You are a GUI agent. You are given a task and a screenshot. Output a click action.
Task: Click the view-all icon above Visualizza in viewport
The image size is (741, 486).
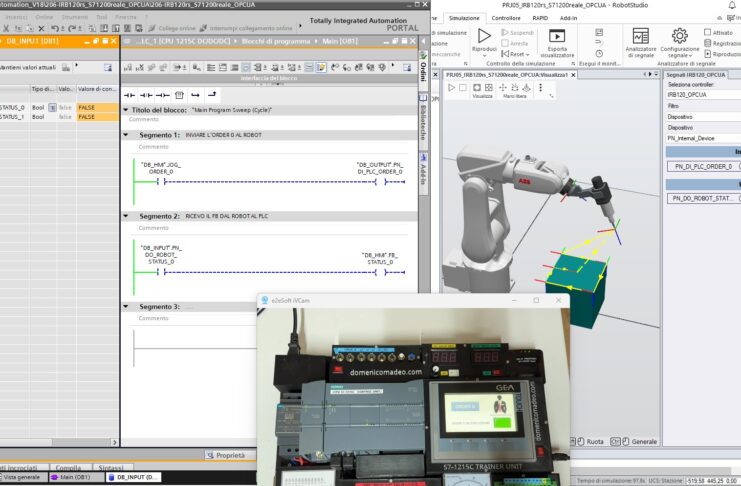point(477,87)
